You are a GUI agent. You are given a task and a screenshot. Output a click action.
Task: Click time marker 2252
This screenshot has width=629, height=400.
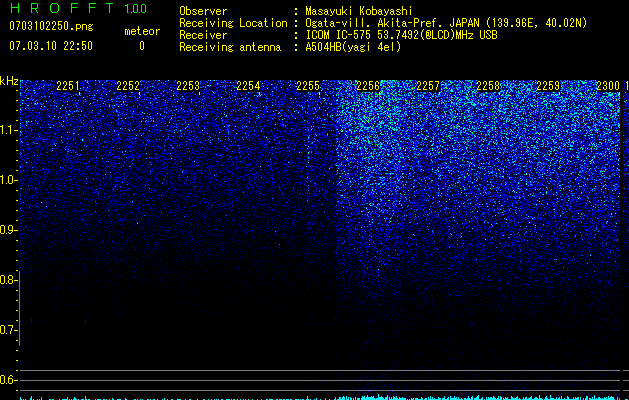128,86
